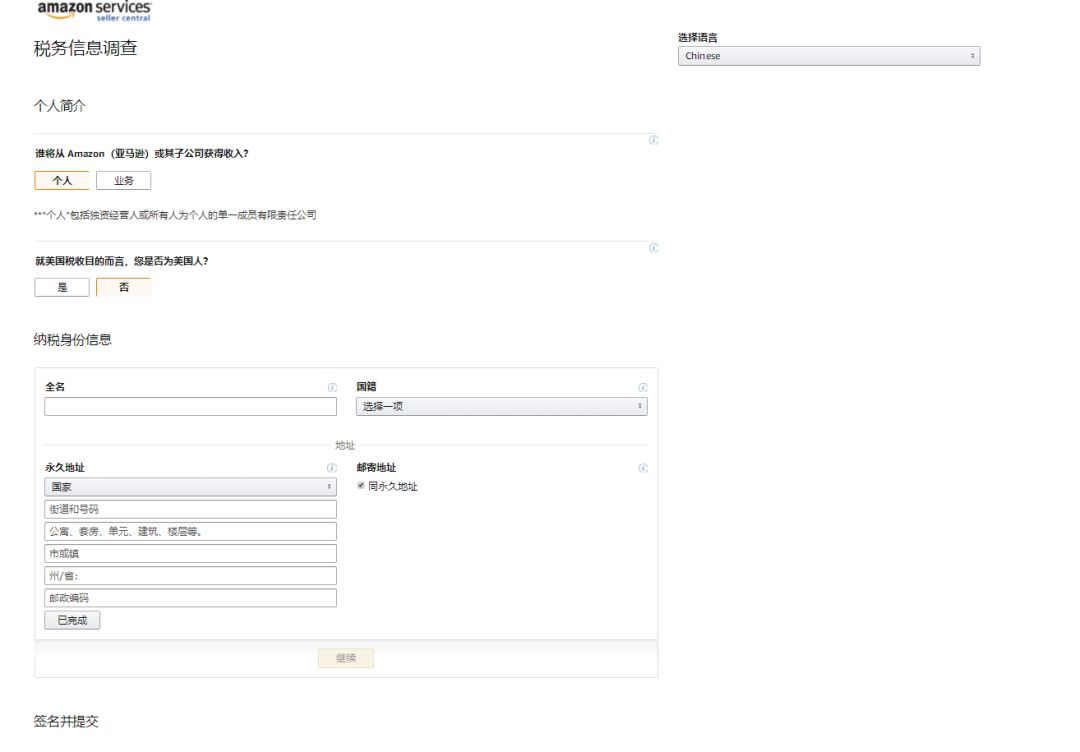Viewport: 1080px width, 752px height.
Task: Select 个人 as income recipient
Action: (x=62, y=180)
